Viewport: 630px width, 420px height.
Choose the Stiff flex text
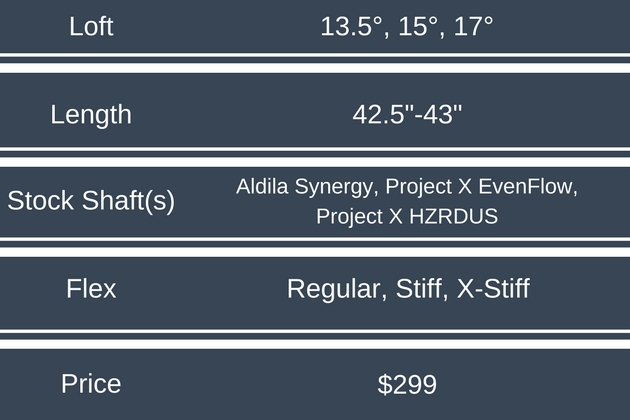point(416,289)
